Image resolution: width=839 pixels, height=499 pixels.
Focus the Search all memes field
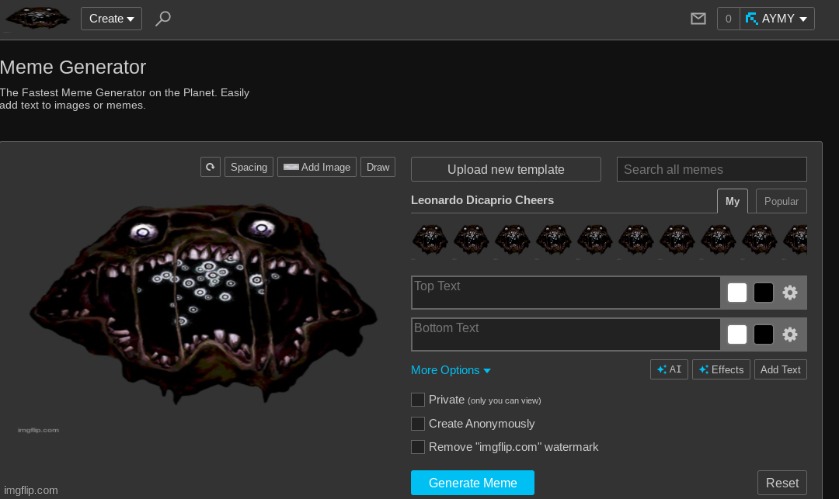pos(711,169)
